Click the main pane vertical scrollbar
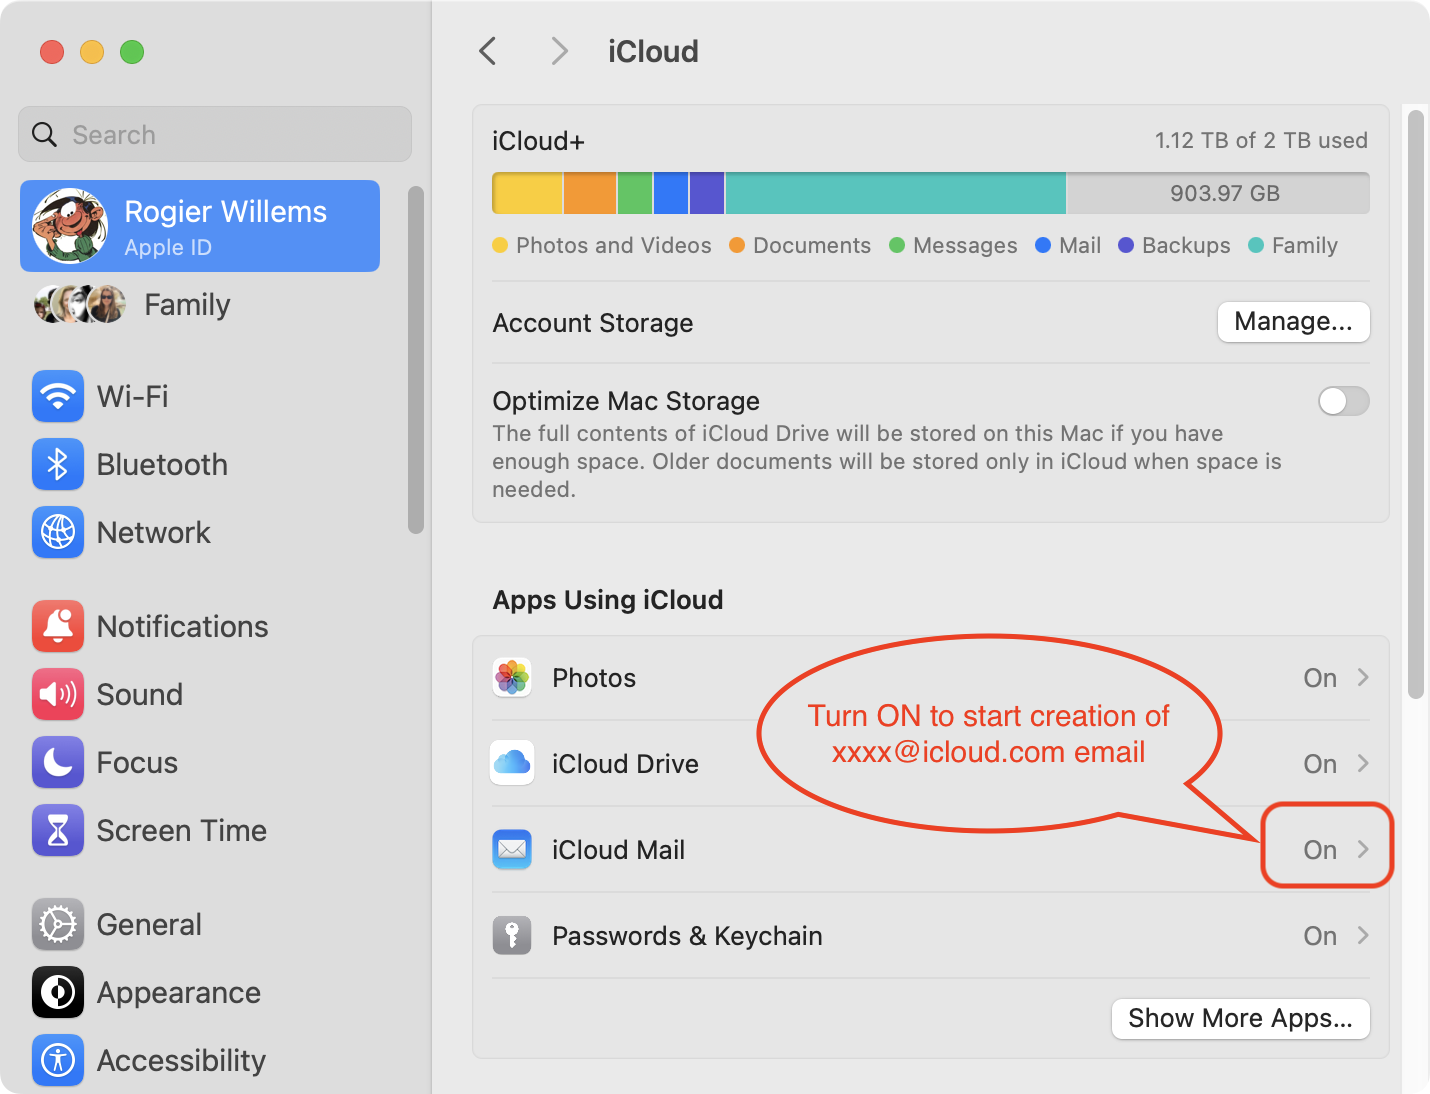This screenshot has height=1094, width=1430. pyautogui.click(x=1415, y=404)
